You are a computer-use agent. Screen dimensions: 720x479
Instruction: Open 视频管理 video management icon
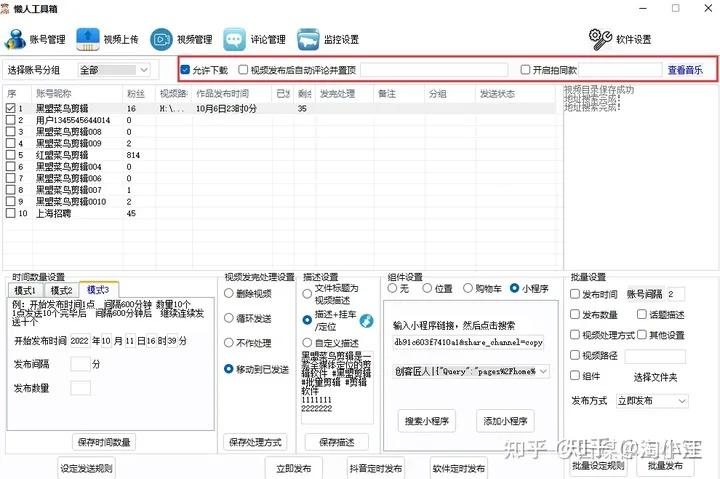click(x=161, y=39)
